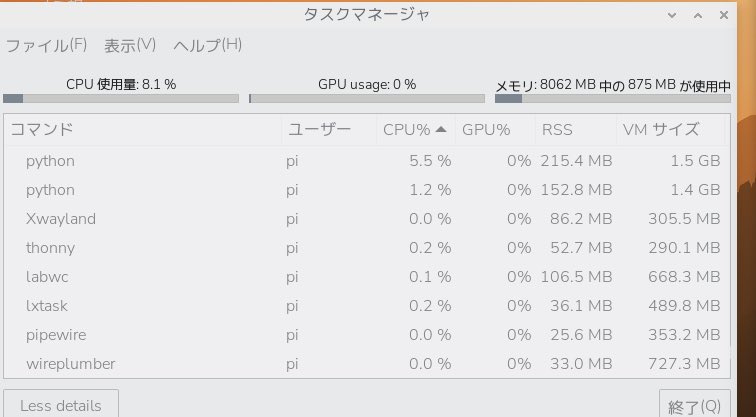Sort by the VM サイズ column header
Image resolution: width=756 pixels, height=417 pixels.
pyautogui.click(x=671, y=130)
